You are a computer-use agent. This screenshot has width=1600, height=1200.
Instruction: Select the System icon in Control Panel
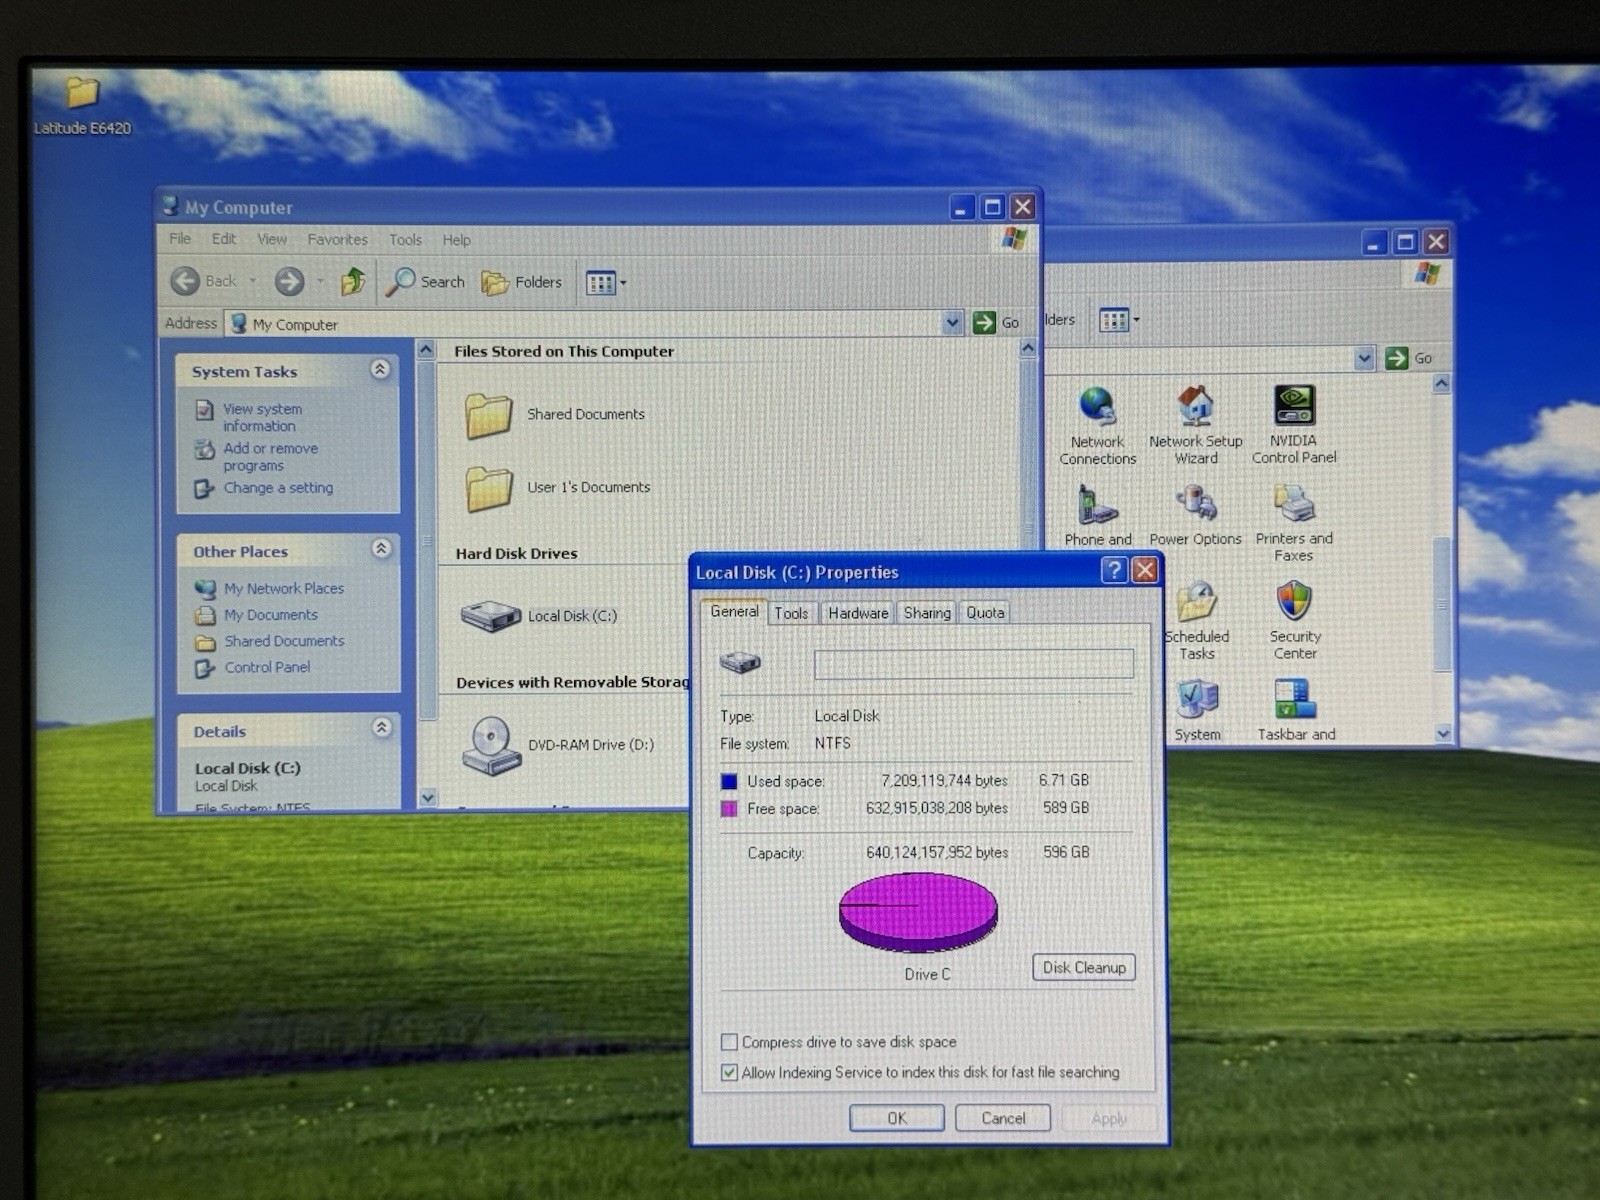coord(1197,710)
